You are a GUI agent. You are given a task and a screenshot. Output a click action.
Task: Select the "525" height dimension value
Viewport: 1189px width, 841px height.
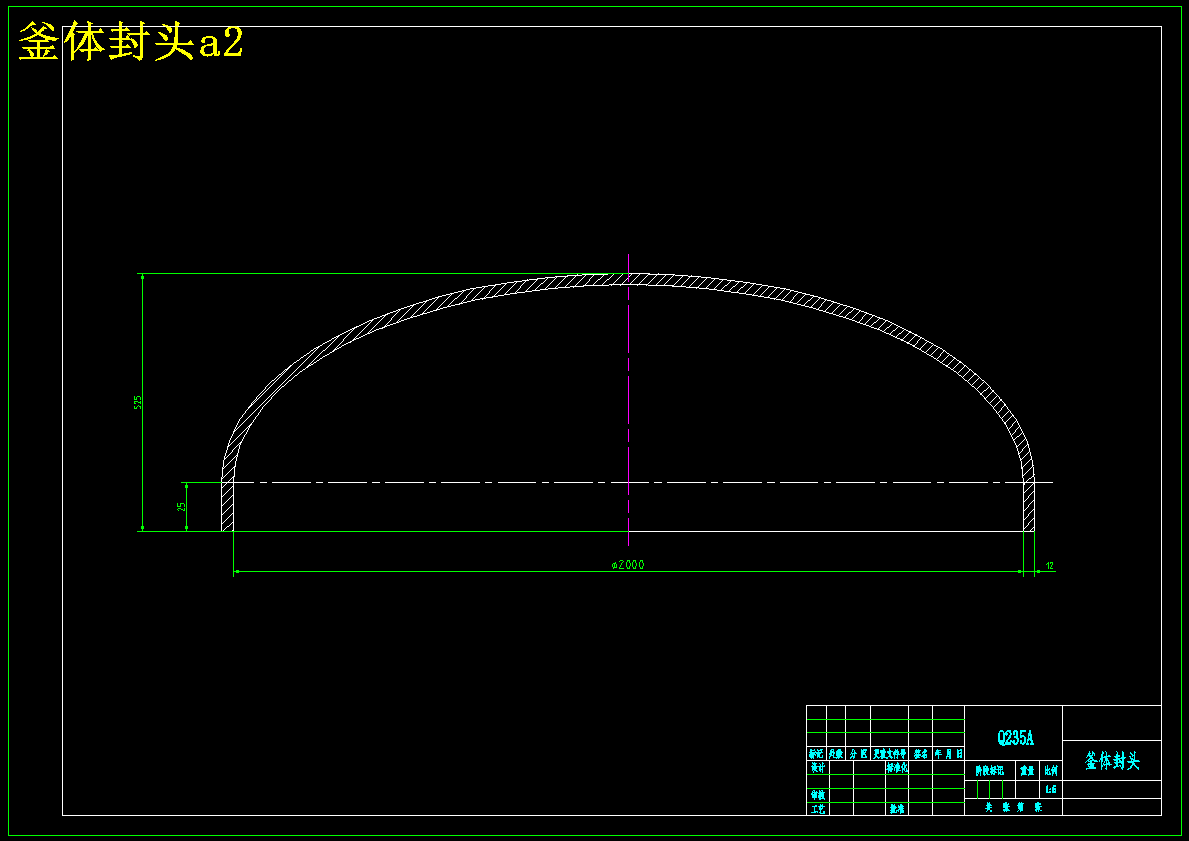pyautogui.click(x=138, y=402)
